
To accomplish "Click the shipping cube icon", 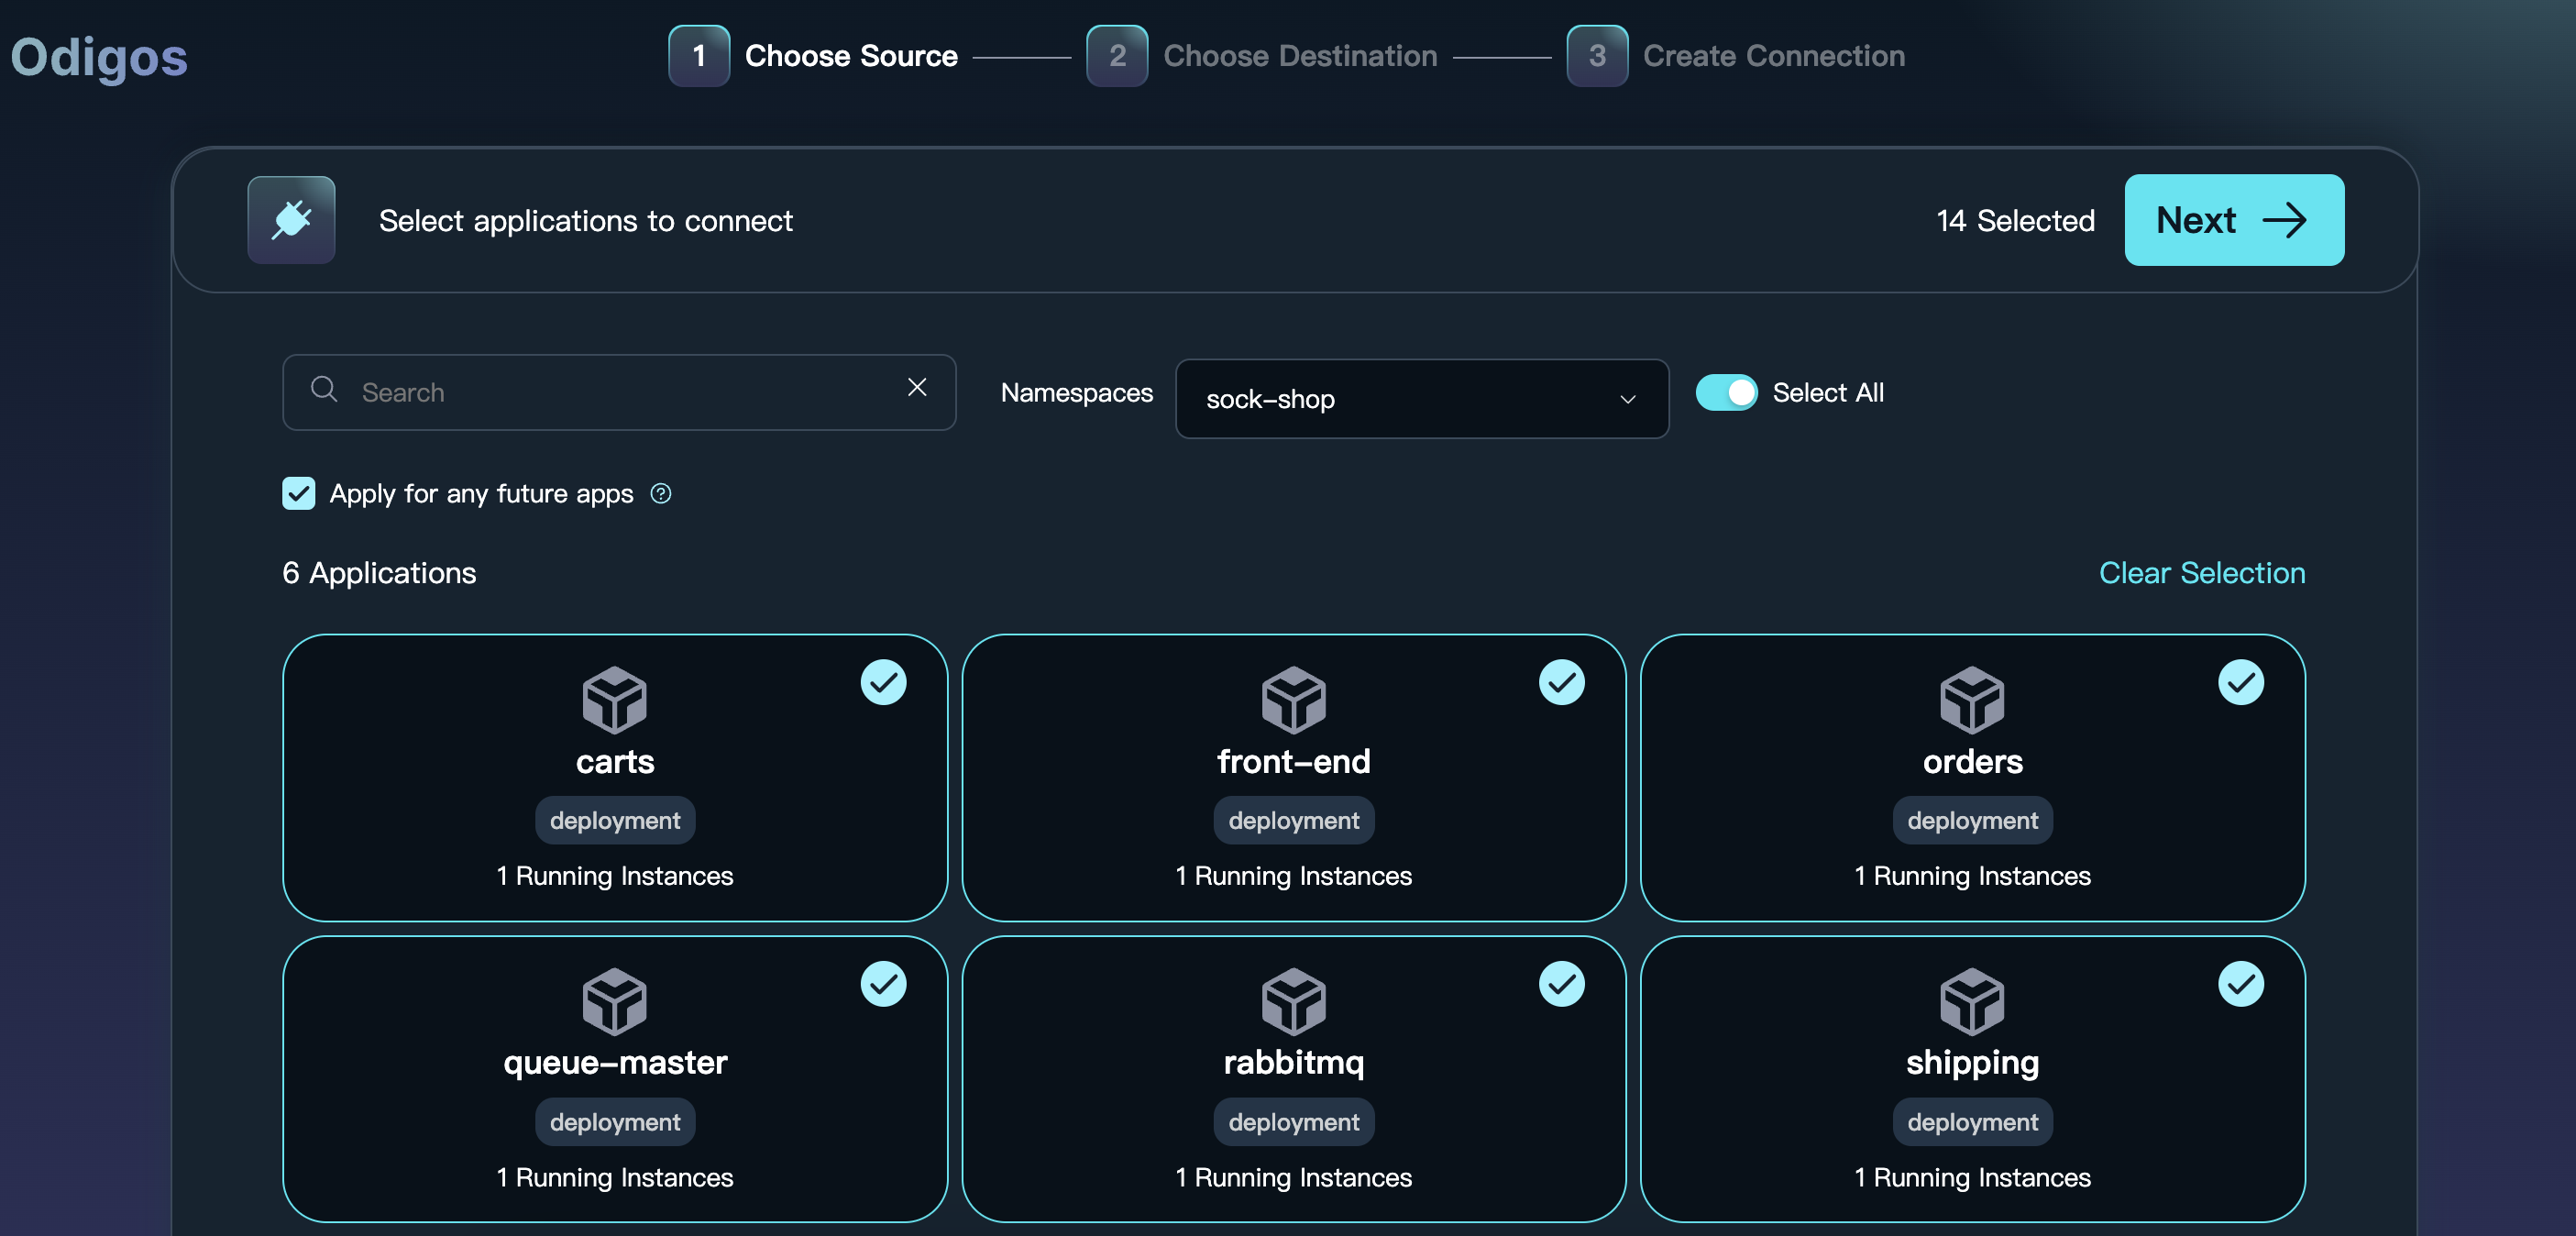I will point(1971,1001).
